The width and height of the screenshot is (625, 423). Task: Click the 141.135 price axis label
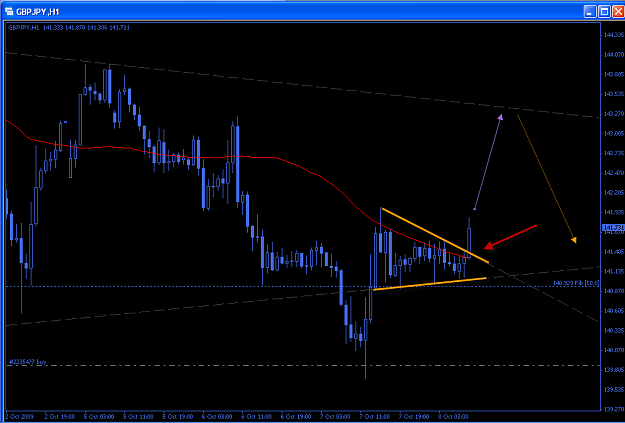click(x=614, y=271)
